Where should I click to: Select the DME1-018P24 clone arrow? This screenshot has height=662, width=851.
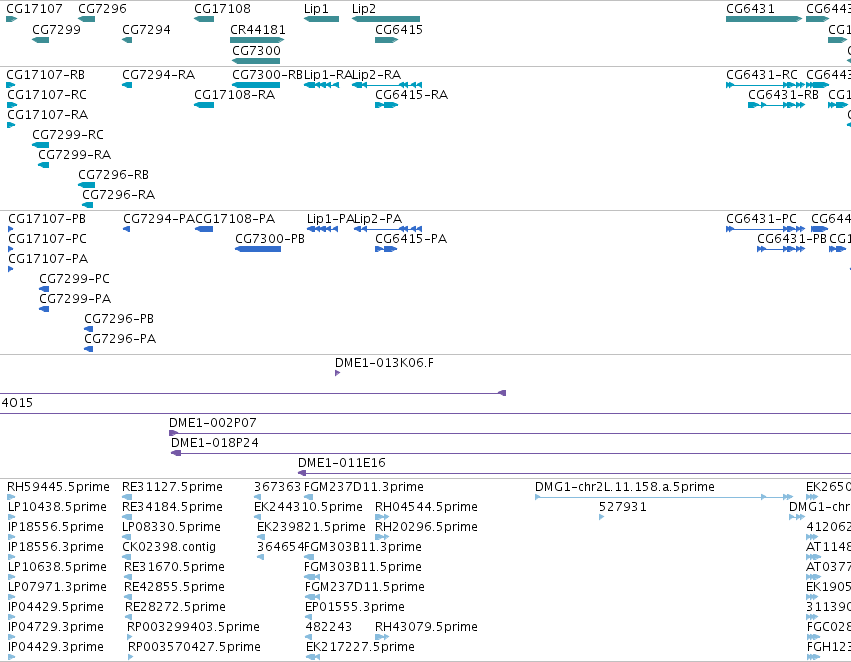click(x=176, y=453)
